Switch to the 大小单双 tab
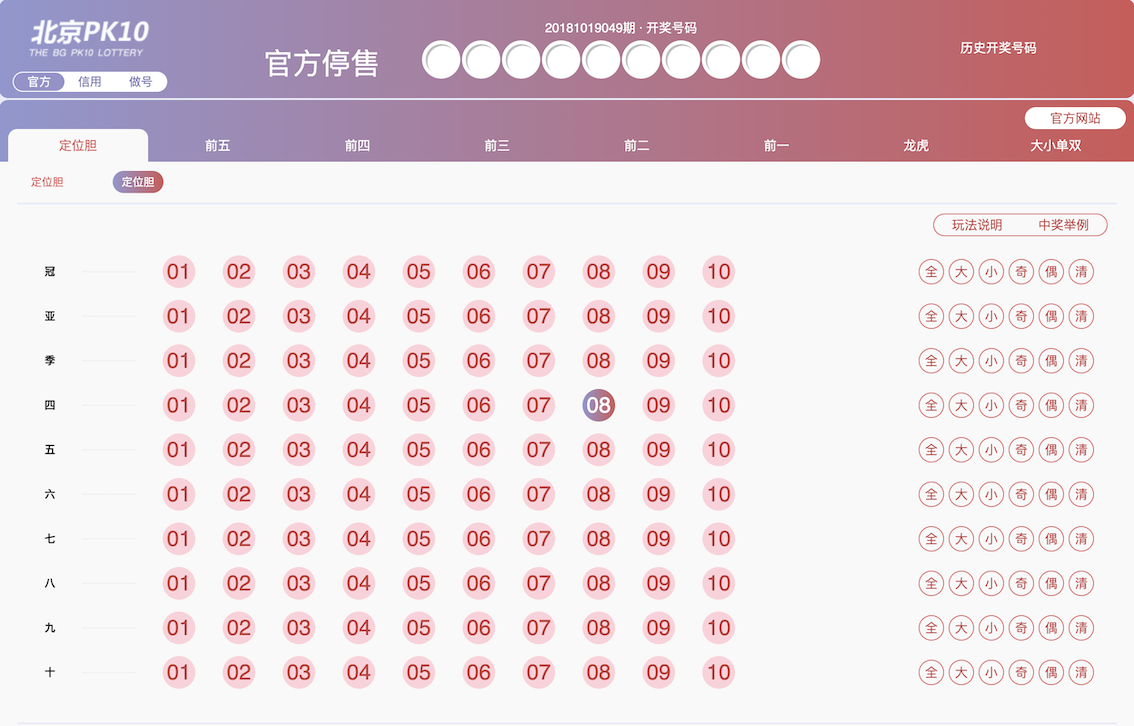The width and height of the screenshot is (1134, 726). (1055, 145)
